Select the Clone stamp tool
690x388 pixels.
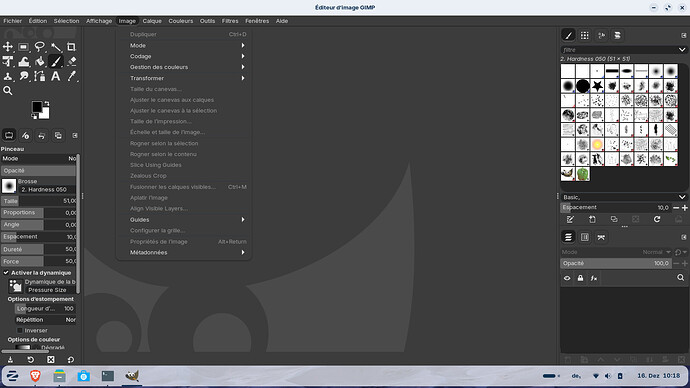(x=8, y=76)
